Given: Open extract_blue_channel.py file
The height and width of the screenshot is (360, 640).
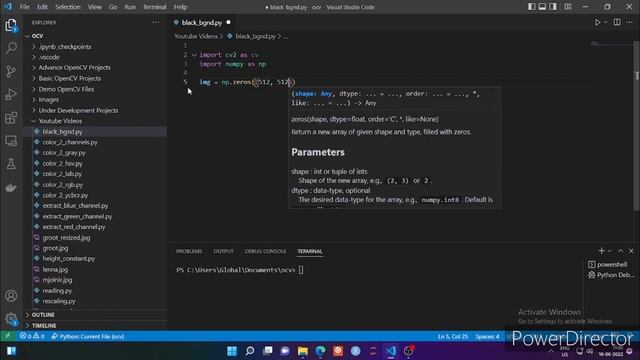Looking at the screenshot, I should (75, 206).
